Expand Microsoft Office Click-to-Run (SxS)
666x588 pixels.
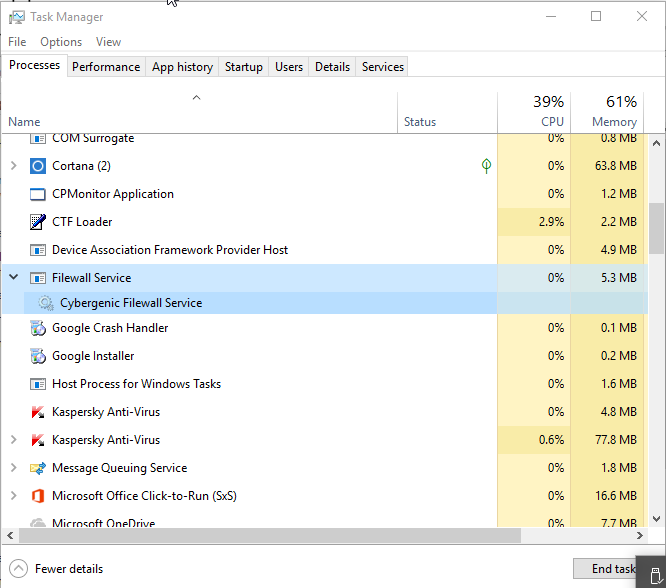click(13, 496)
